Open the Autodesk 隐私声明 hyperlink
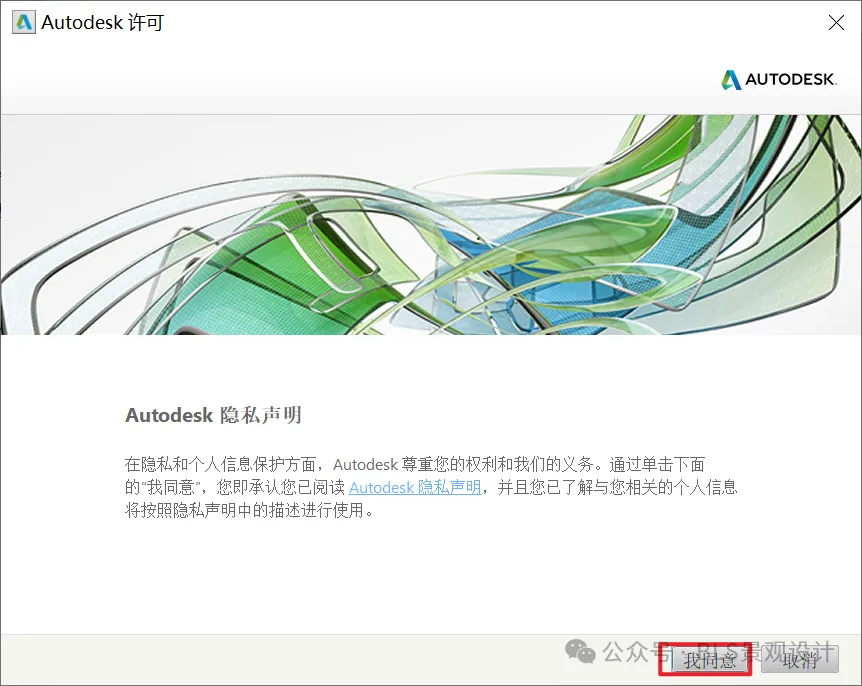The height and width of the screenshot is (686, 862). 415,488
